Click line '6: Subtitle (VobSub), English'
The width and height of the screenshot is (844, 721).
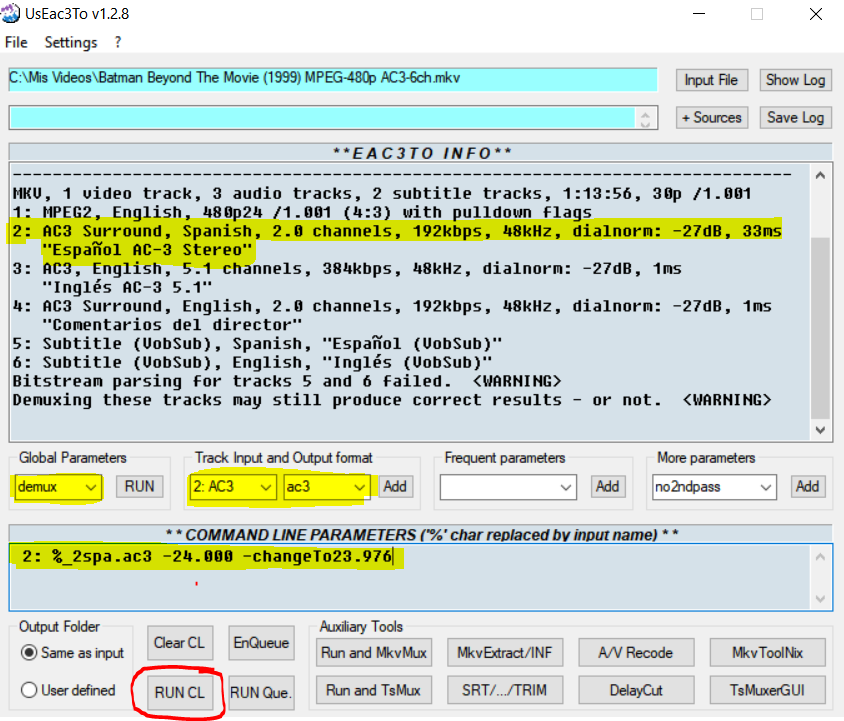252,362
